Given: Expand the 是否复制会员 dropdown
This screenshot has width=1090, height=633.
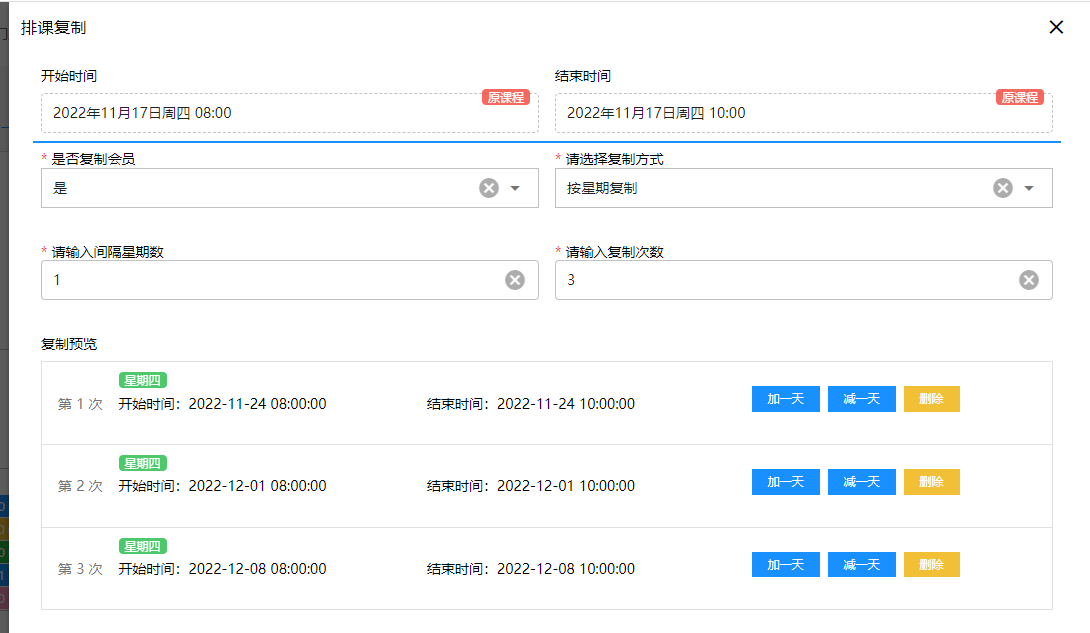Looking at the screenshot, I should [x=515, y=188].
